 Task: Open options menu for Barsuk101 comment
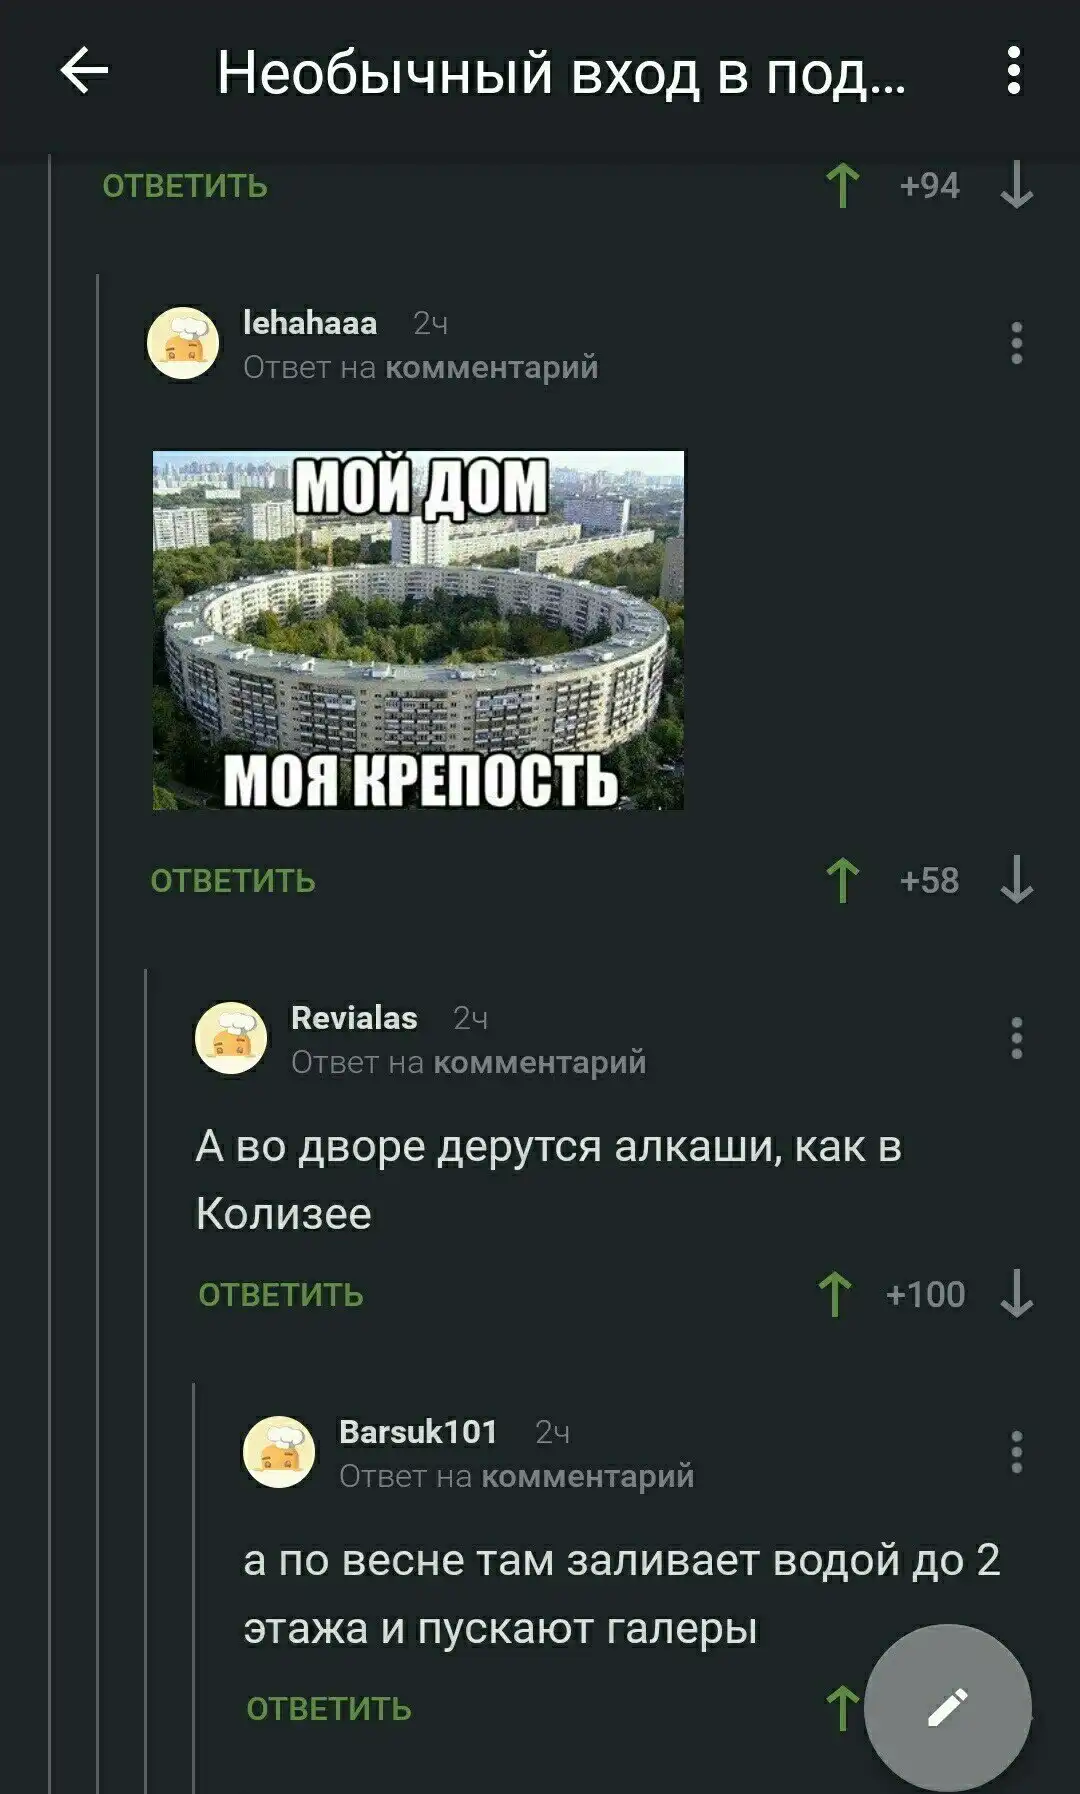click(x=1016, y=1452)
